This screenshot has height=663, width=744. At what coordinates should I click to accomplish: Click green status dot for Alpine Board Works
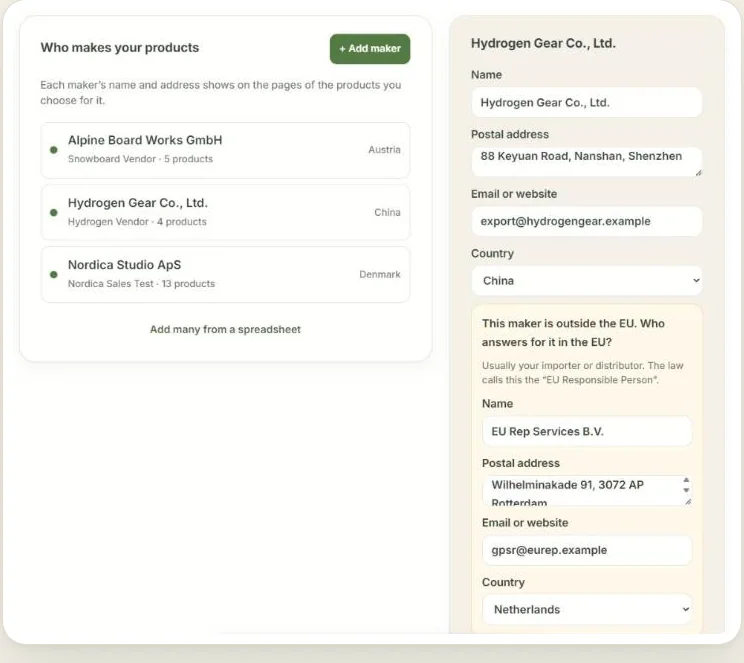coord(54,150)
